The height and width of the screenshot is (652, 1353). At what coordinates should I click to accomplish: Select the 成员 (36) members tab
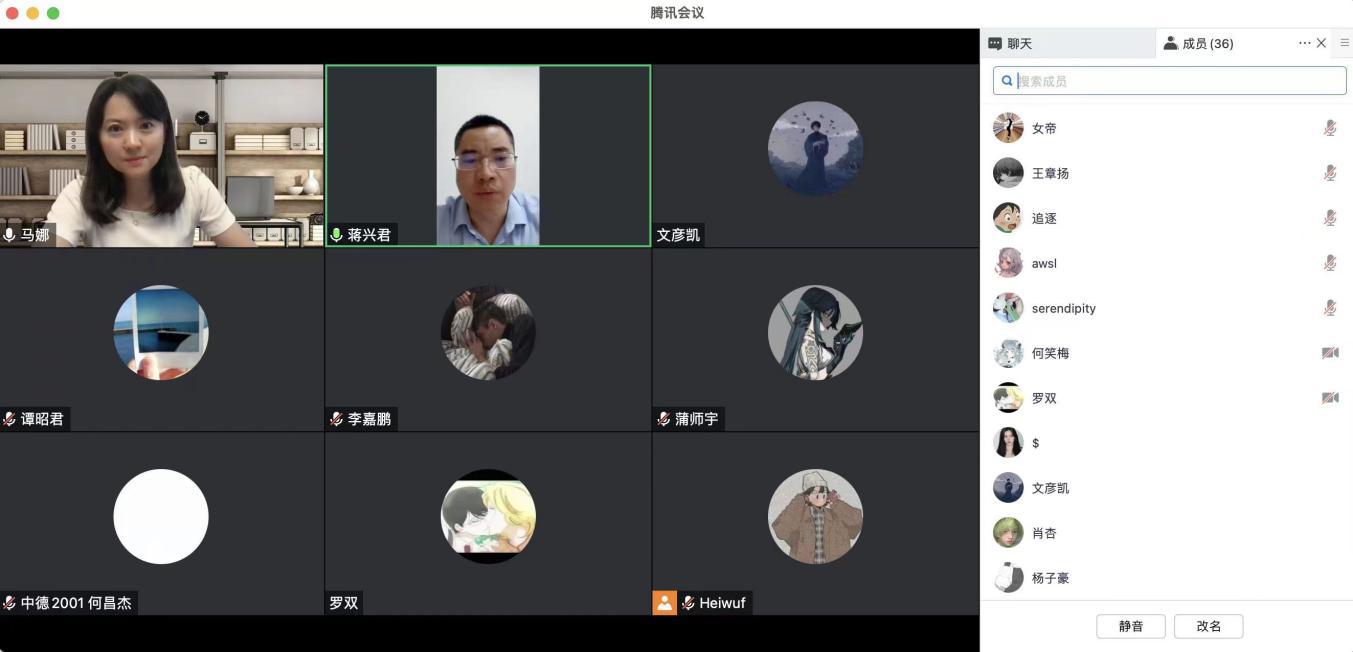coord(1198,43)
